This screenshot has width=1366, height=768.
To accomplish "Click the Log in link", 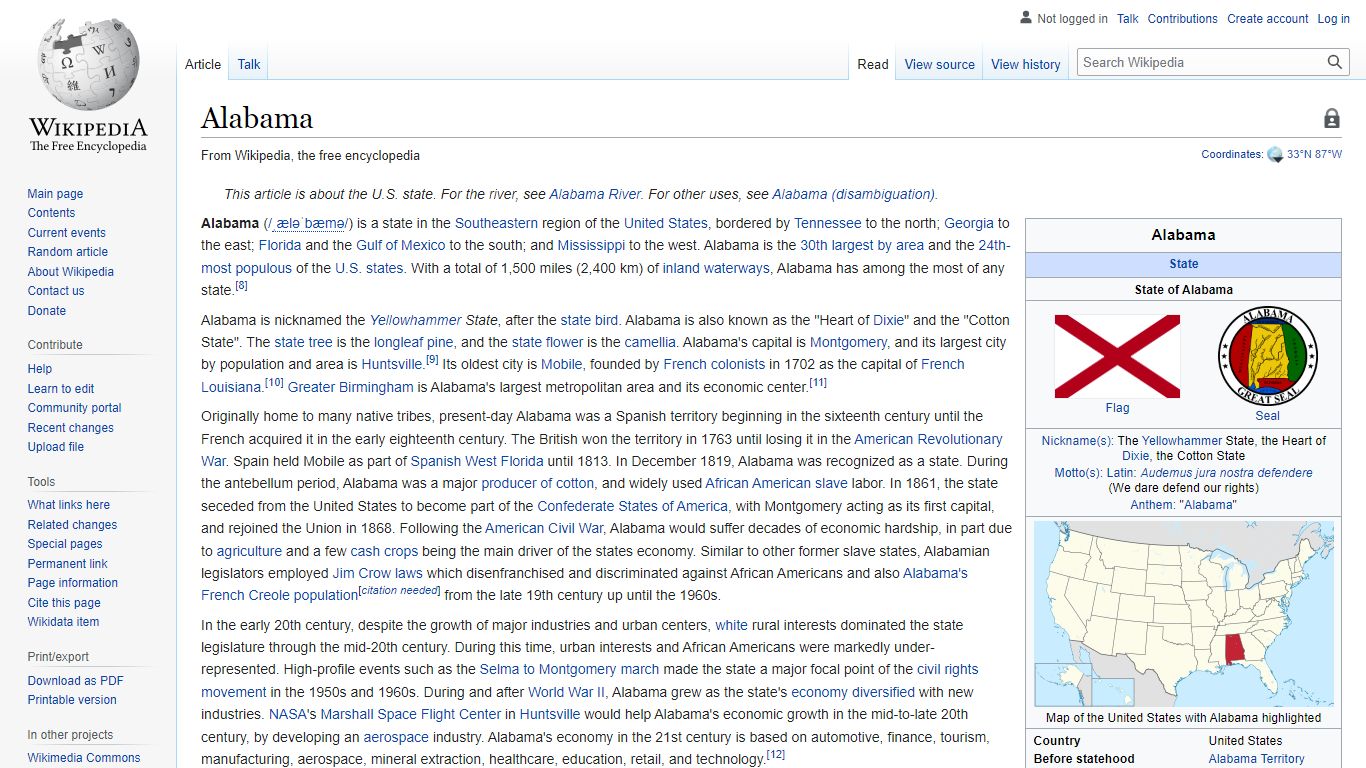I will point(1334,19).
